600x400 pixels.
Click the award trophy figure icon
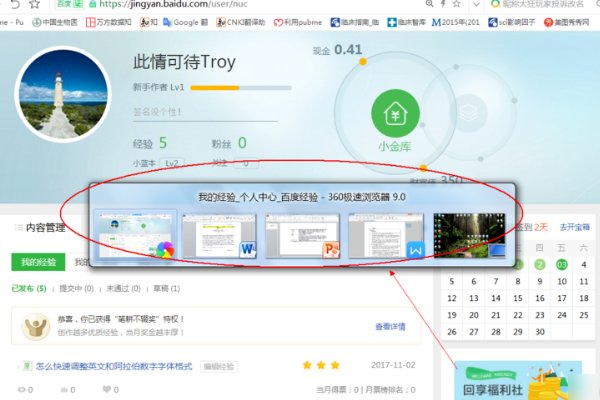(x=36, y=327)
